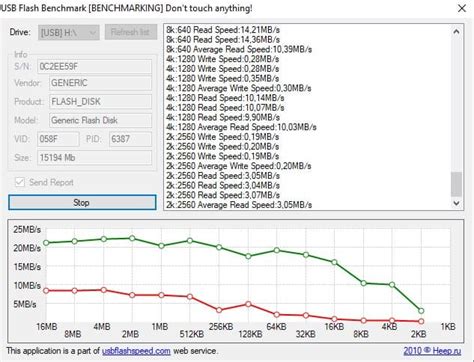
Task: Click the Model field Generic Flash Disk
Action: [100, 120]
